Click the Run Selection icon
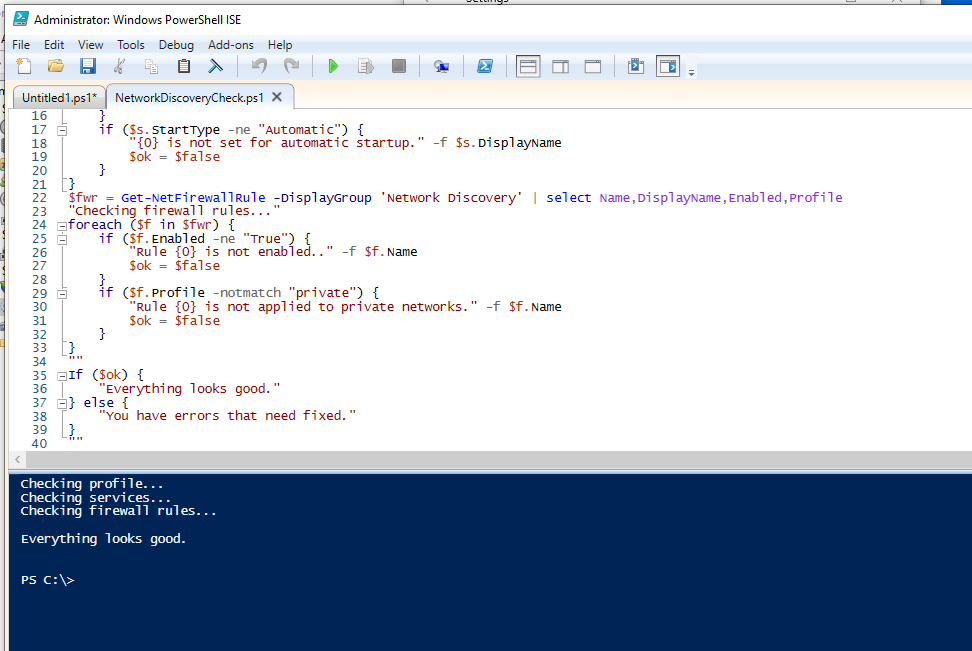The width and height of the screenshot is (972, 651). (x=366, y=66)
